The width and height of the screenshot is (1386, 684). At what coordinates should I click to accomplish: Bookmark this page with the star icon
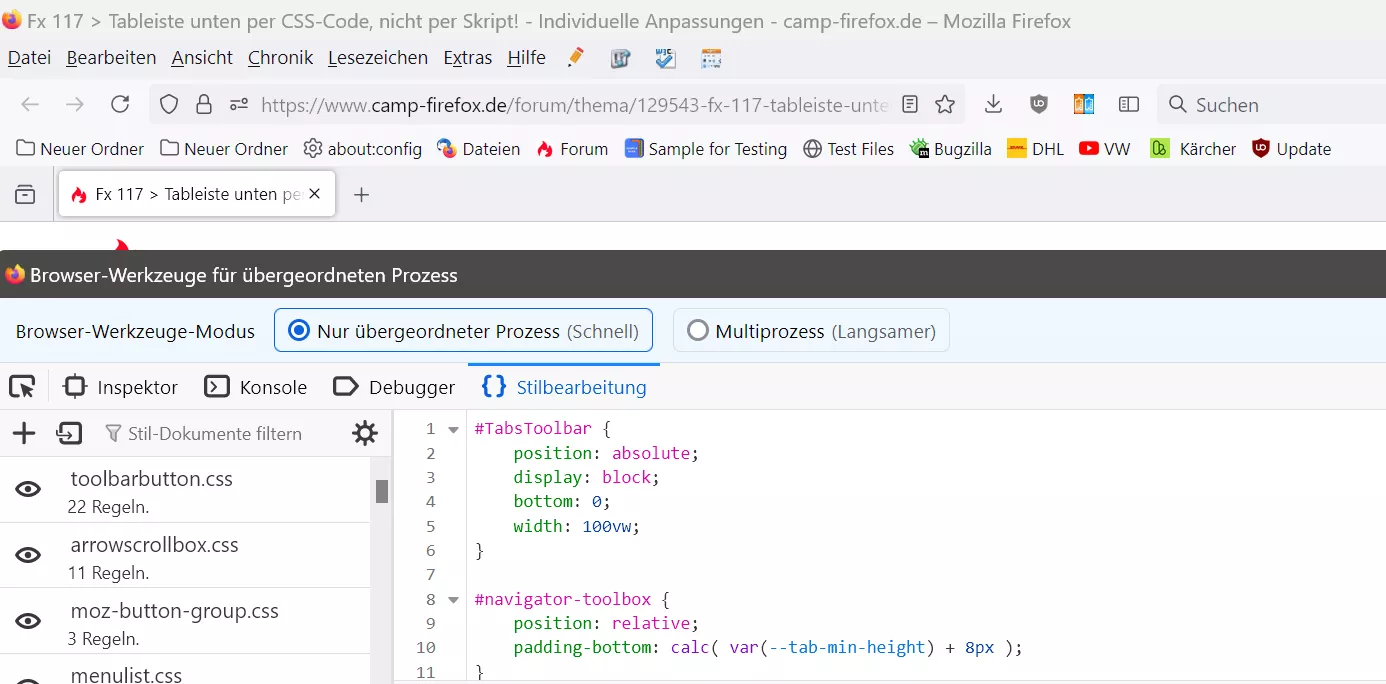coord(945,105)
